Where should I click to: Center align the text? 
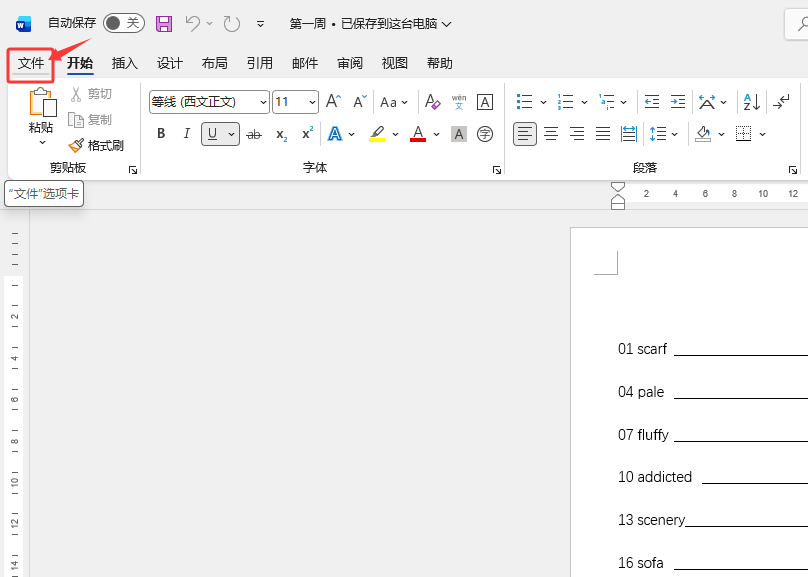coord(551,134)
